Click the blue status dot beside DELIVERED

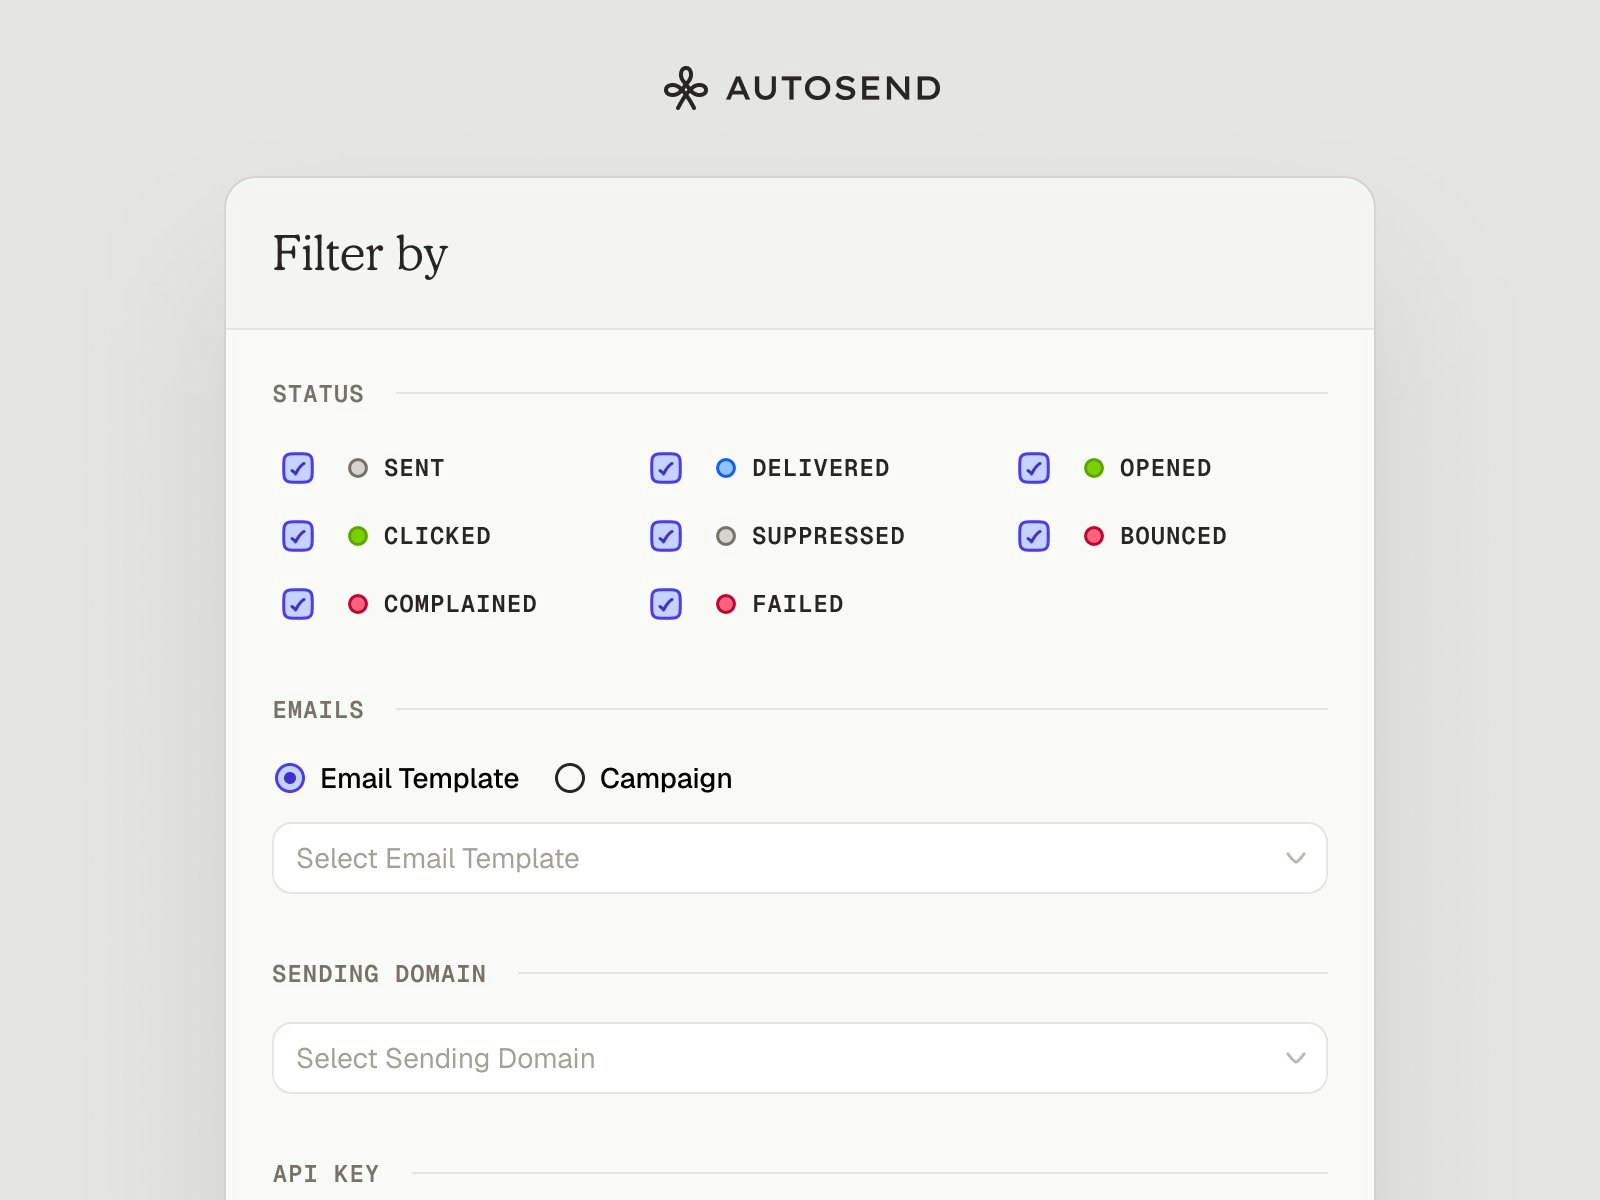[x=725, y=468]
